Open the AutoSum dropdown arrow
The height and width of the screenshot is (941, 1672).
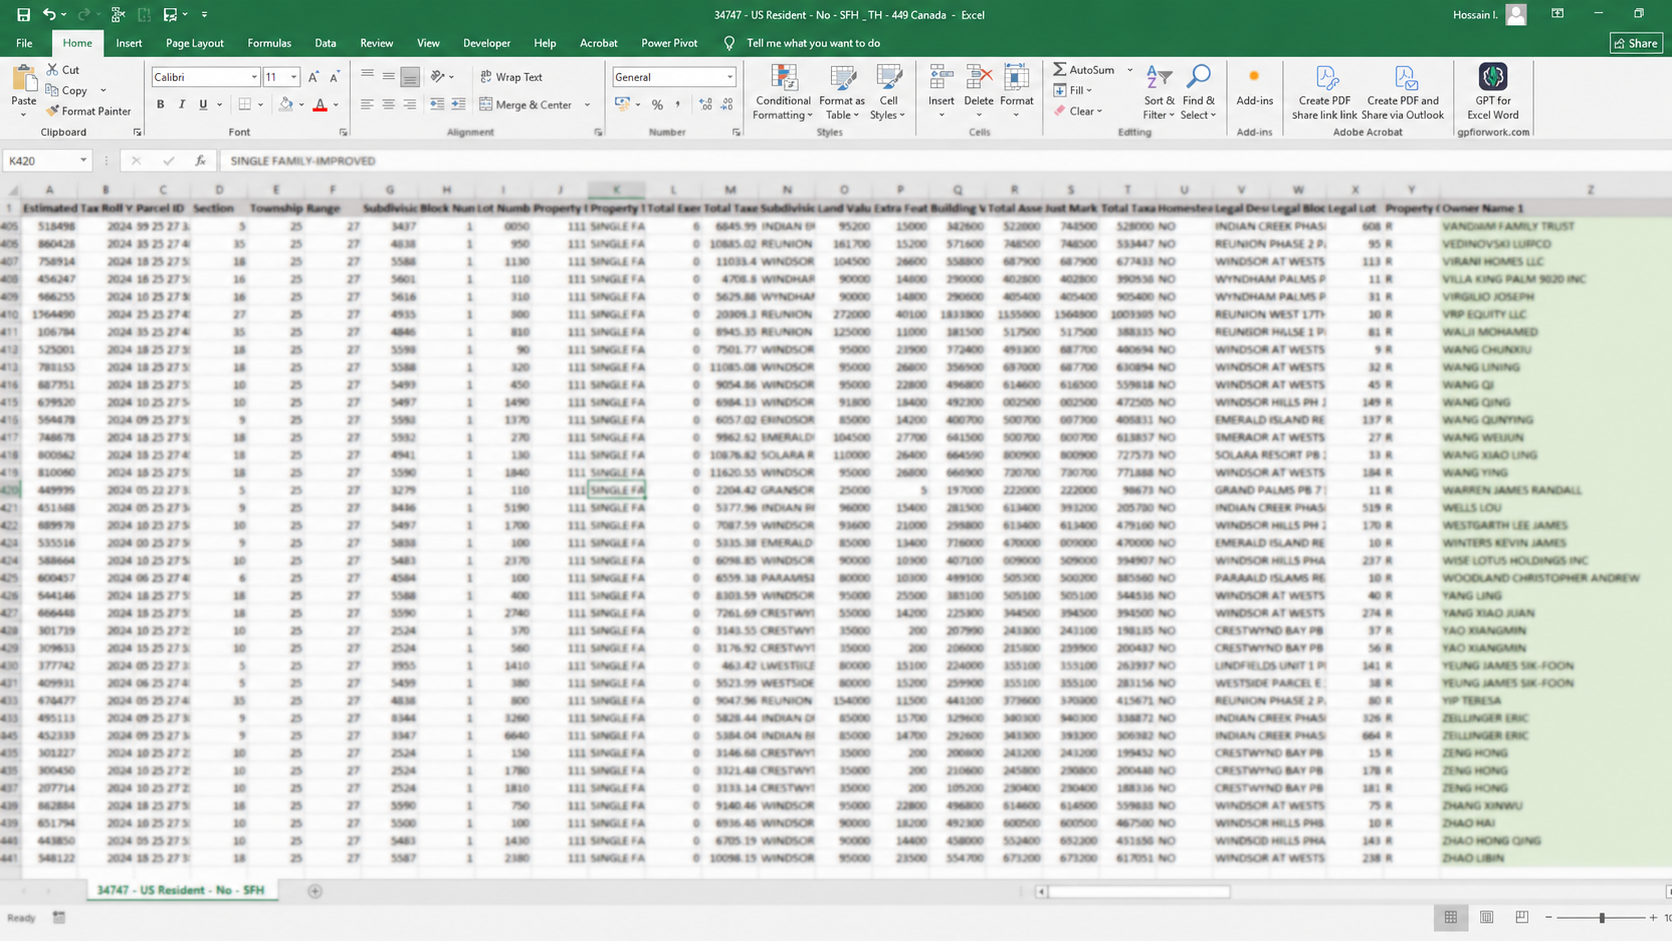tap(1130, 70)
